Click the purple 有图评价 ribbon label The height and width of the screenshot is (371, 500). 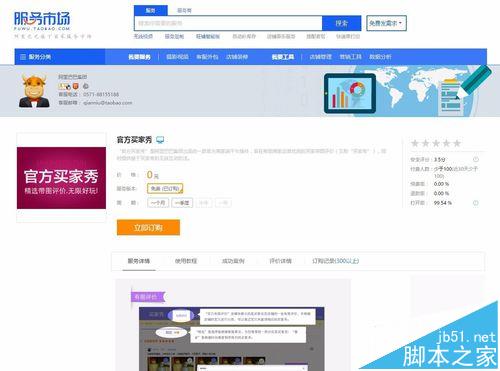click(x=148, y=297)
